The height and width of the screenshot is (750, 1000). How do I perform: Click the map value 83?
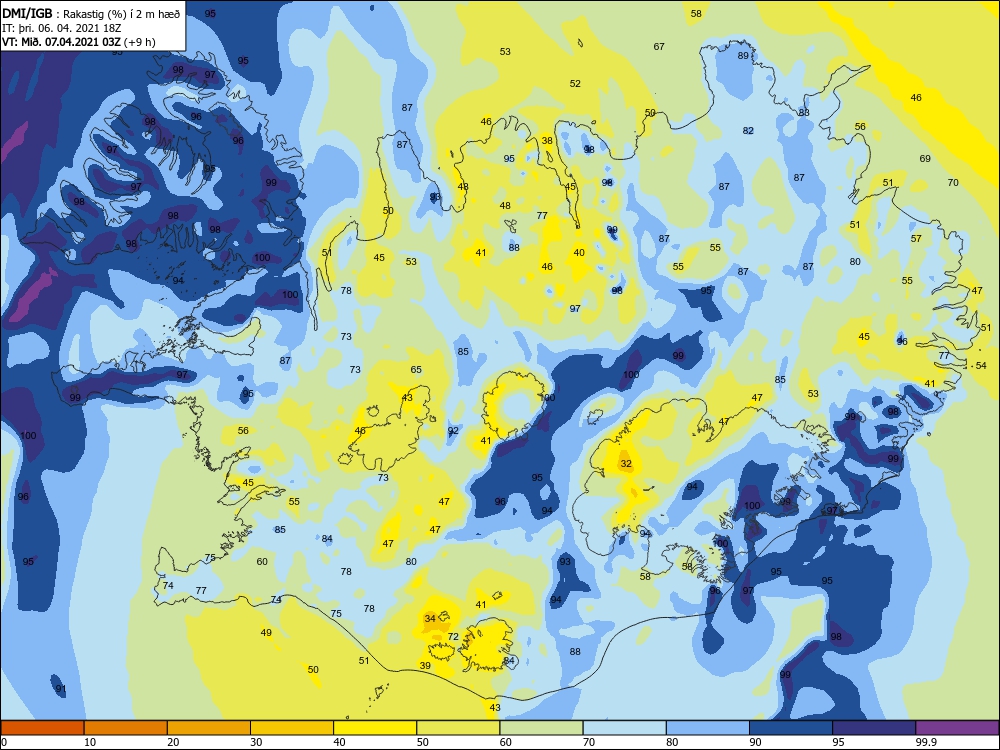point(804,112)
